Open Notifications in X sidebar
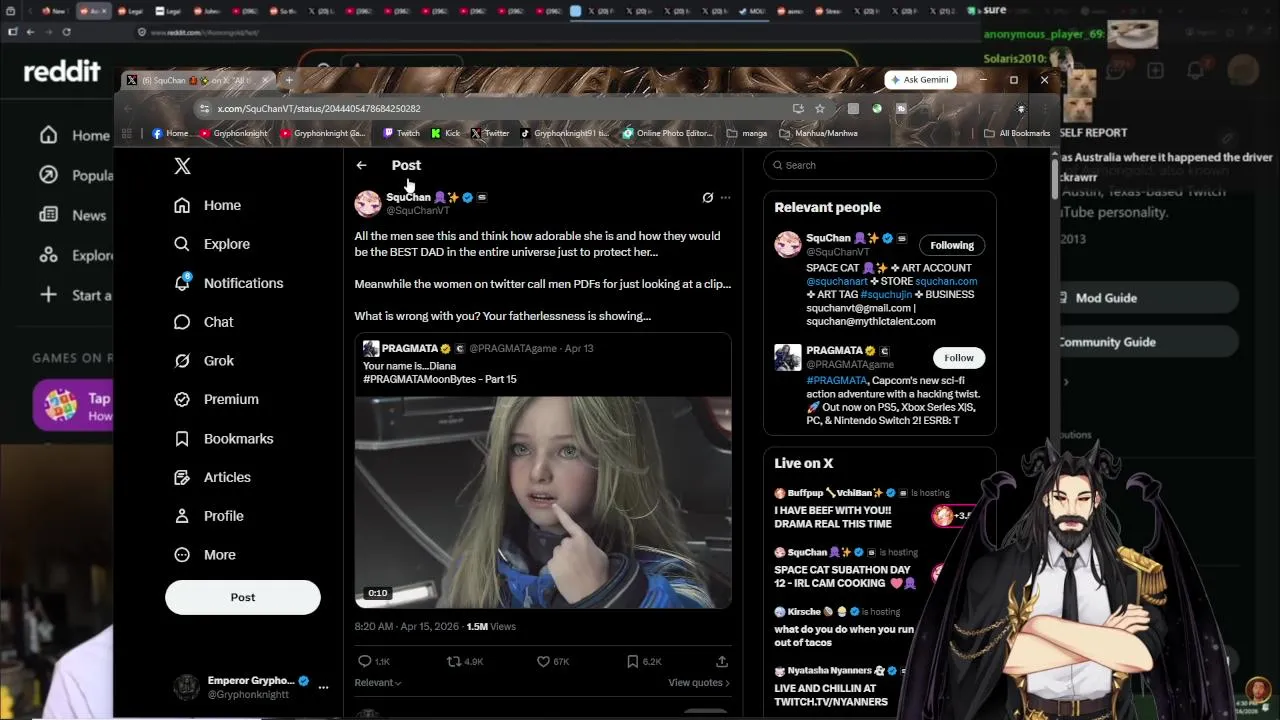 [x=228, y=283]
